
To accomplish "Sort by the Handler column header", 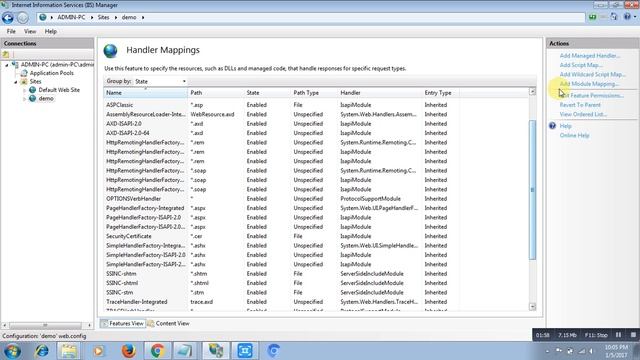I will [x=380, y=93].
